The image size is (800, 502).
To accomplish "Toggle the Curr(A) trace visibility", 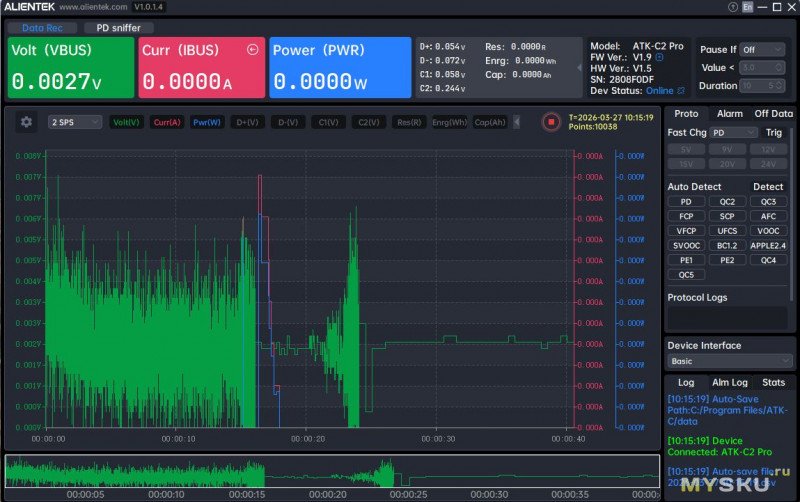I will (x=167, y=122).
